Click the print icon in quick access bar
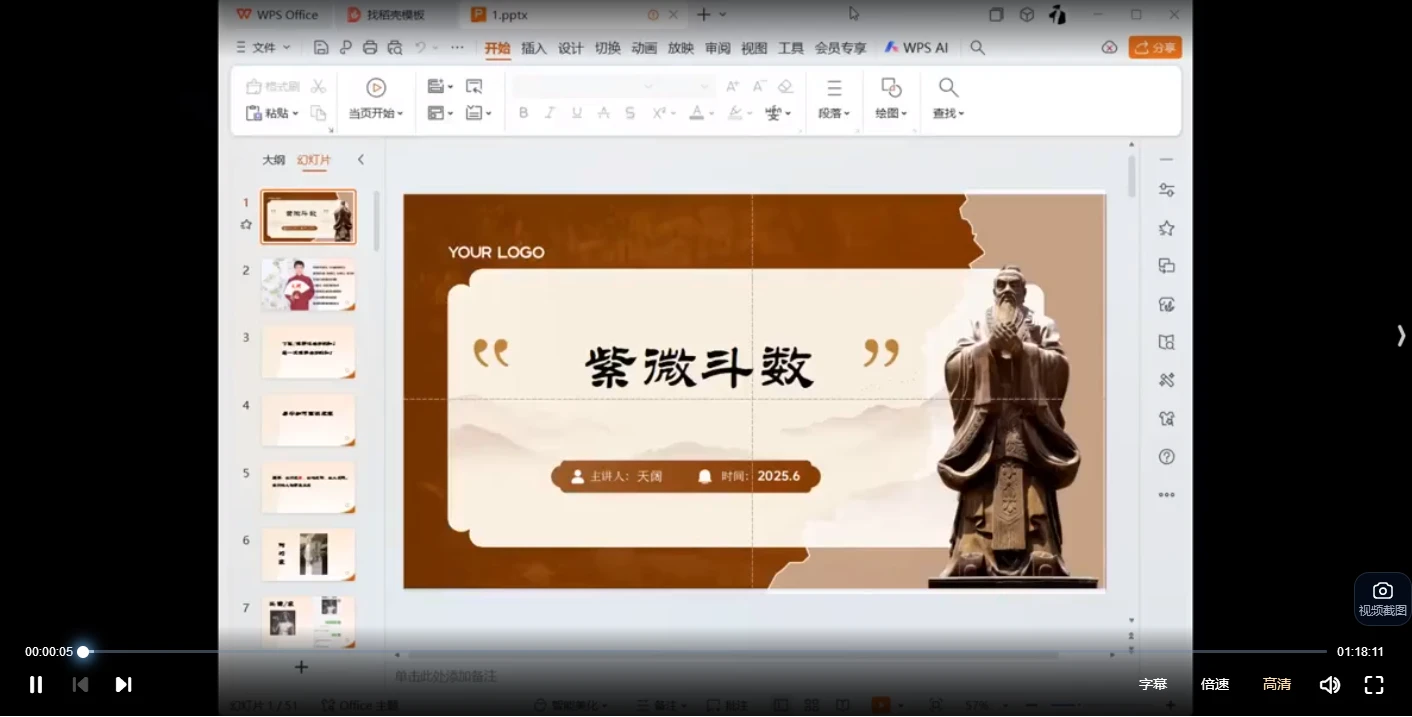This screenshot has width=1412, height=717. (370, 47)
